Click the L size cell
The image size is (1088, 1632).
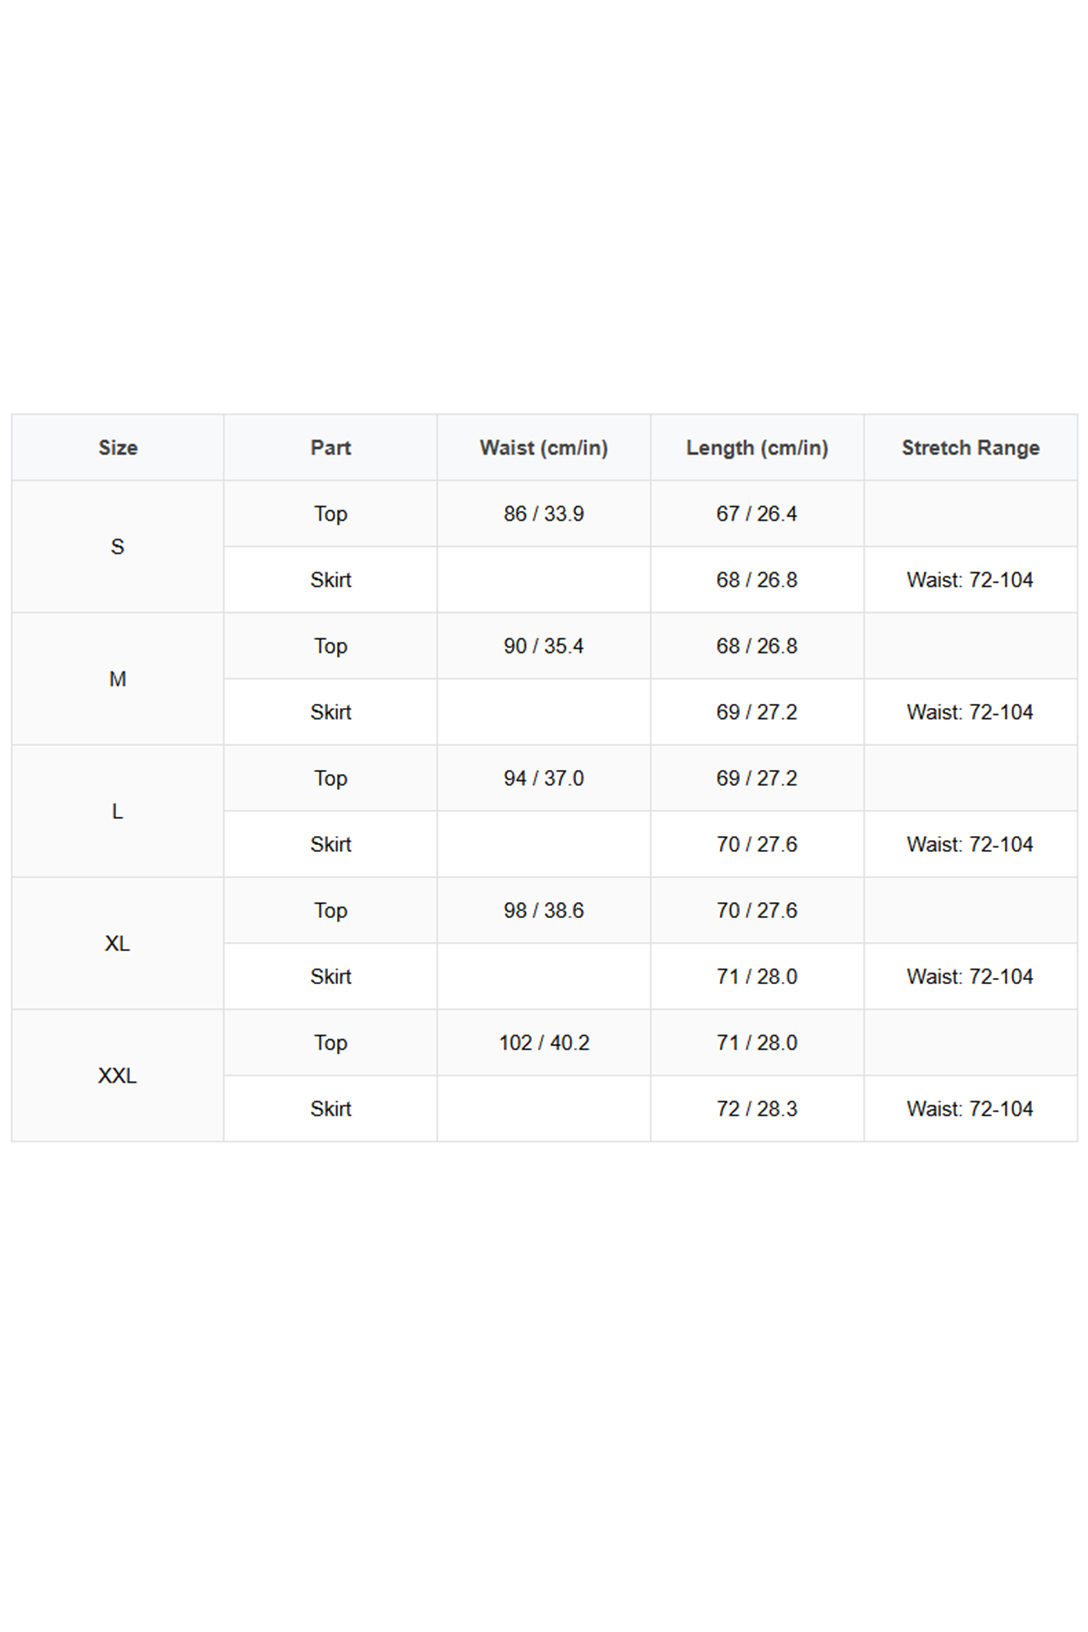(x=118, y=811)
